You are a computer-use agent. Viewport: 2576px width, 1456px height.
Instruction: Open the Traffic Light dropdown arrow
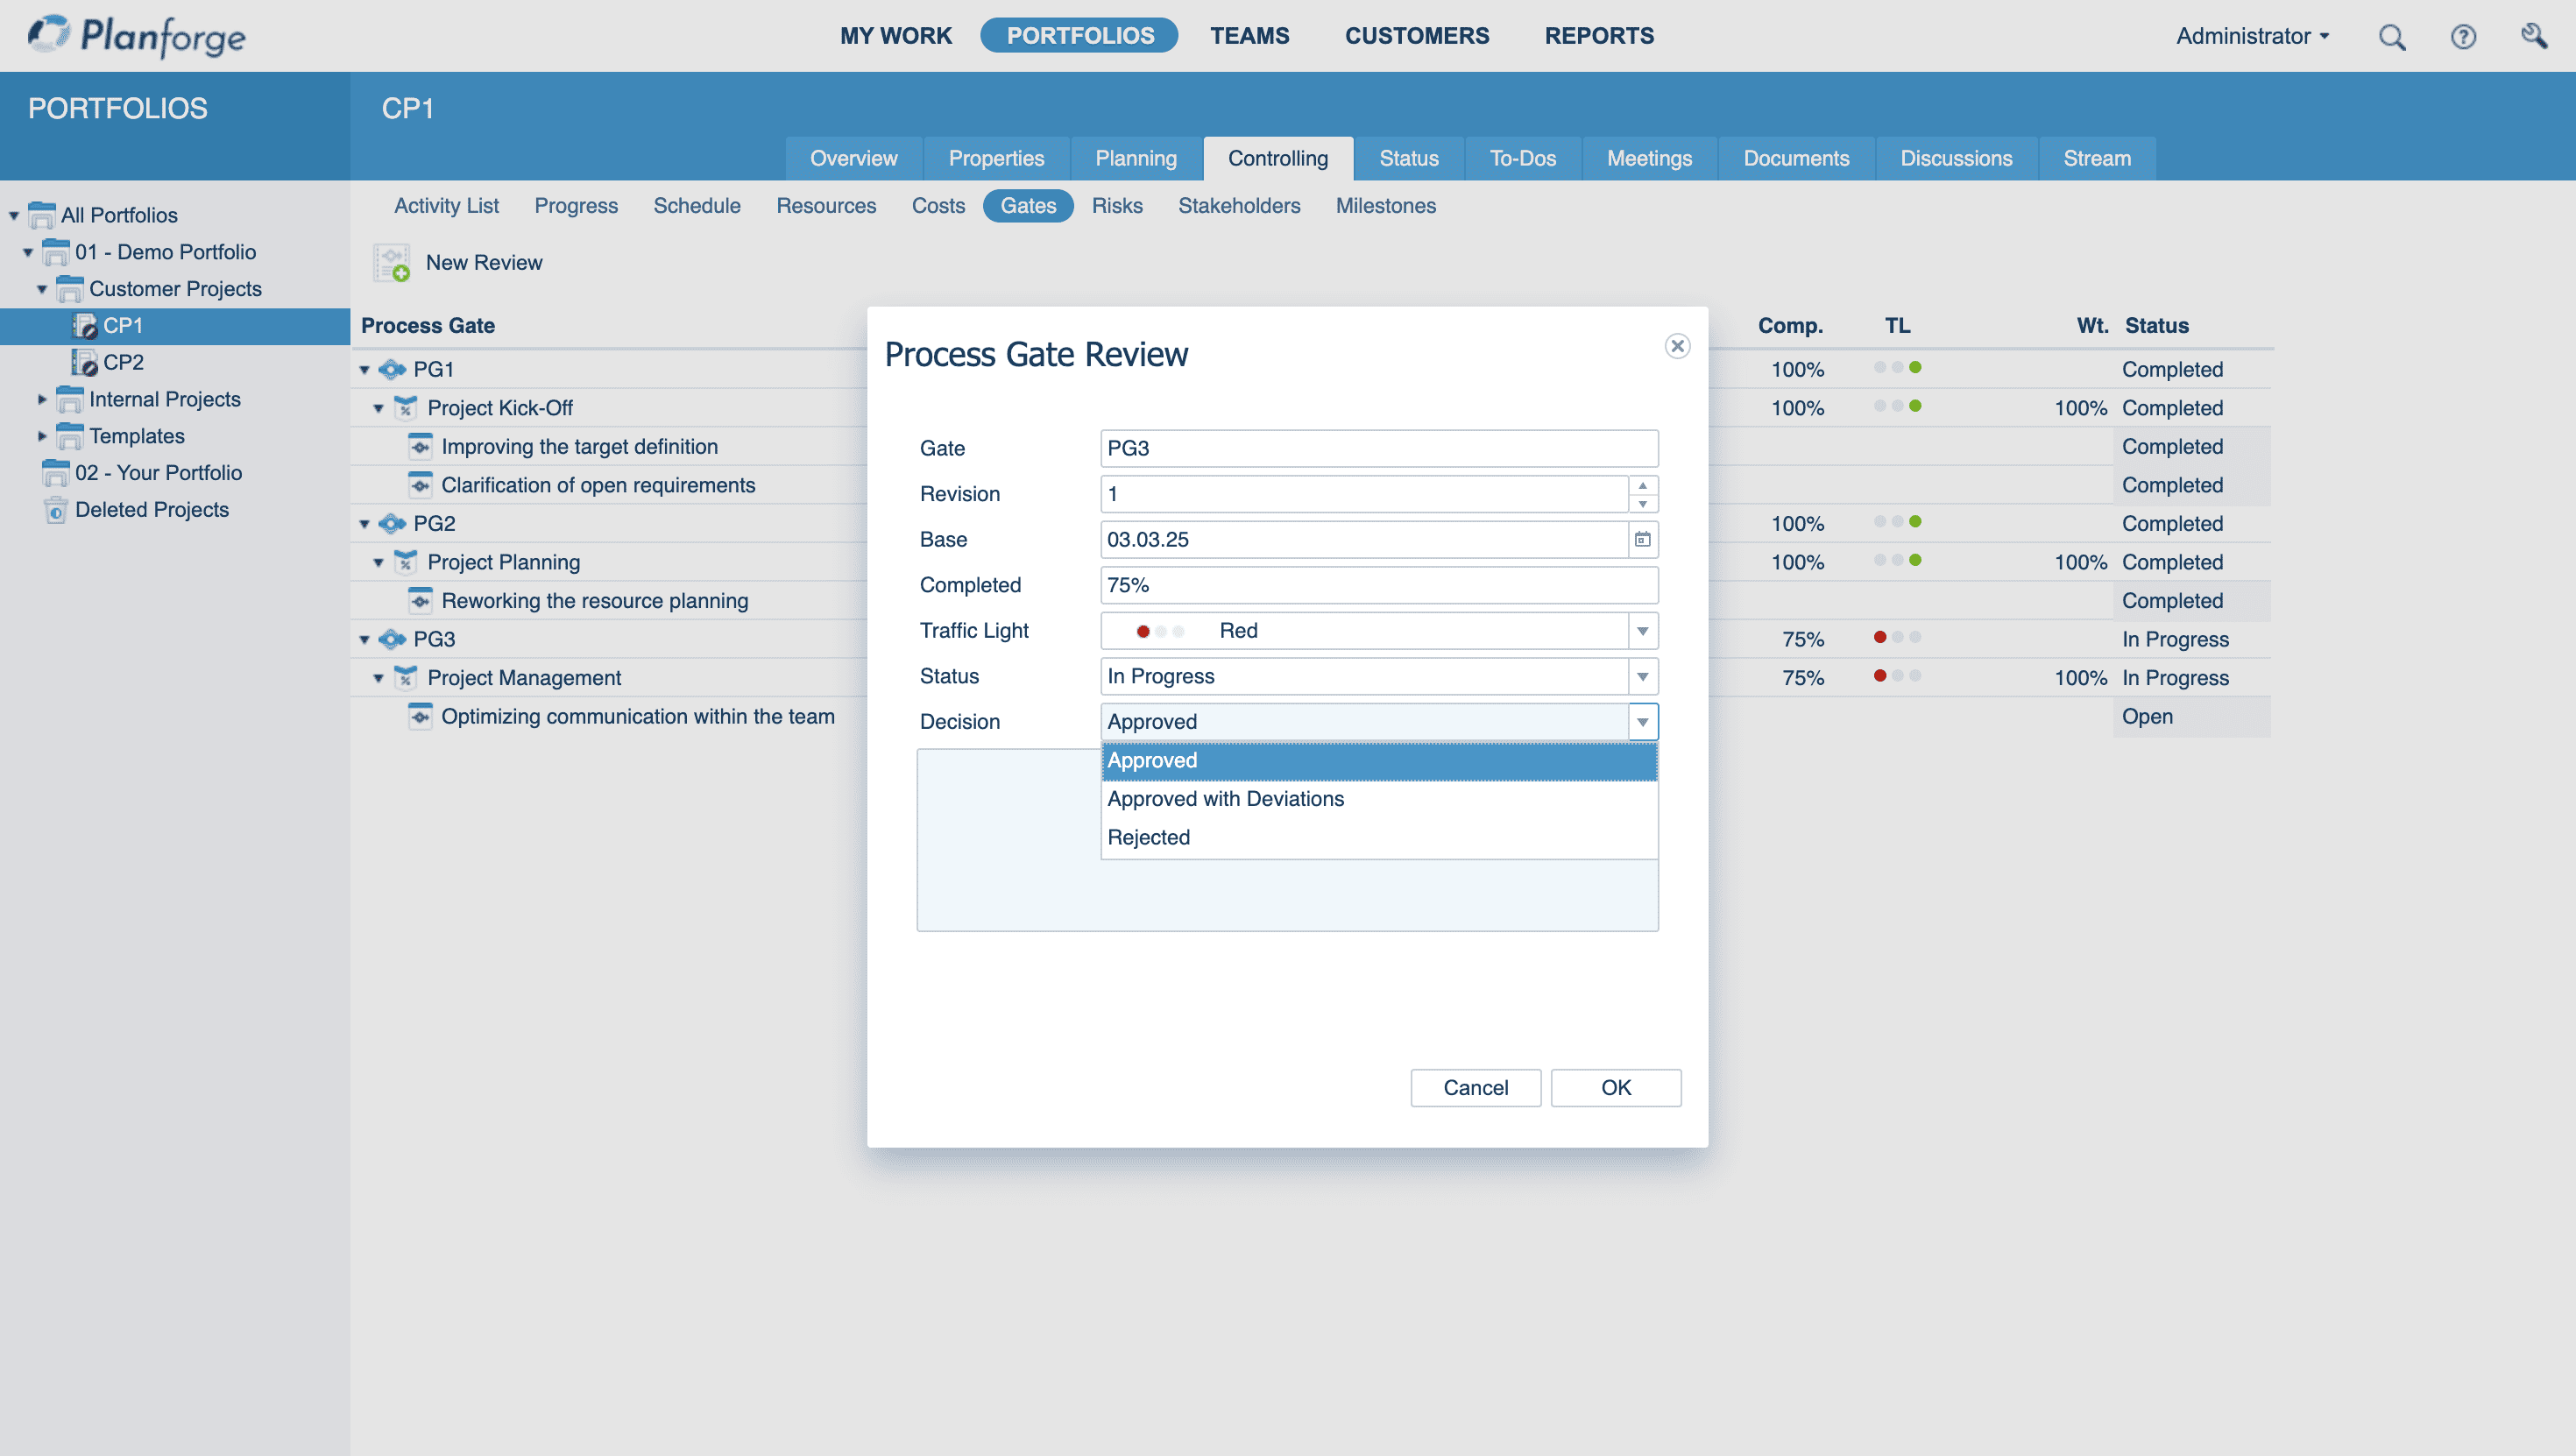1642,631
